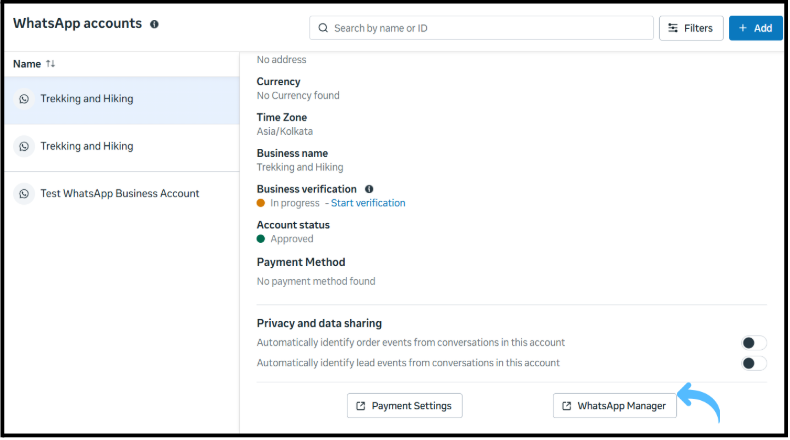Click the sort arrows icon beside Name
This screenshot has width=790, height=440.
click(51, 64)
